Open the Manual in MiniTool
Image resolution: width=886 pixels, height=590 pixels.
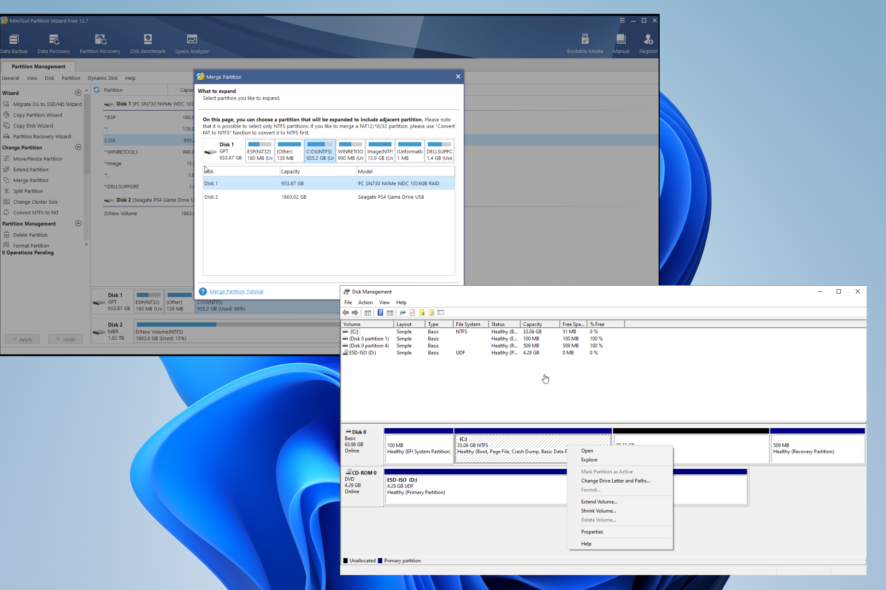[x=621, y=44]
